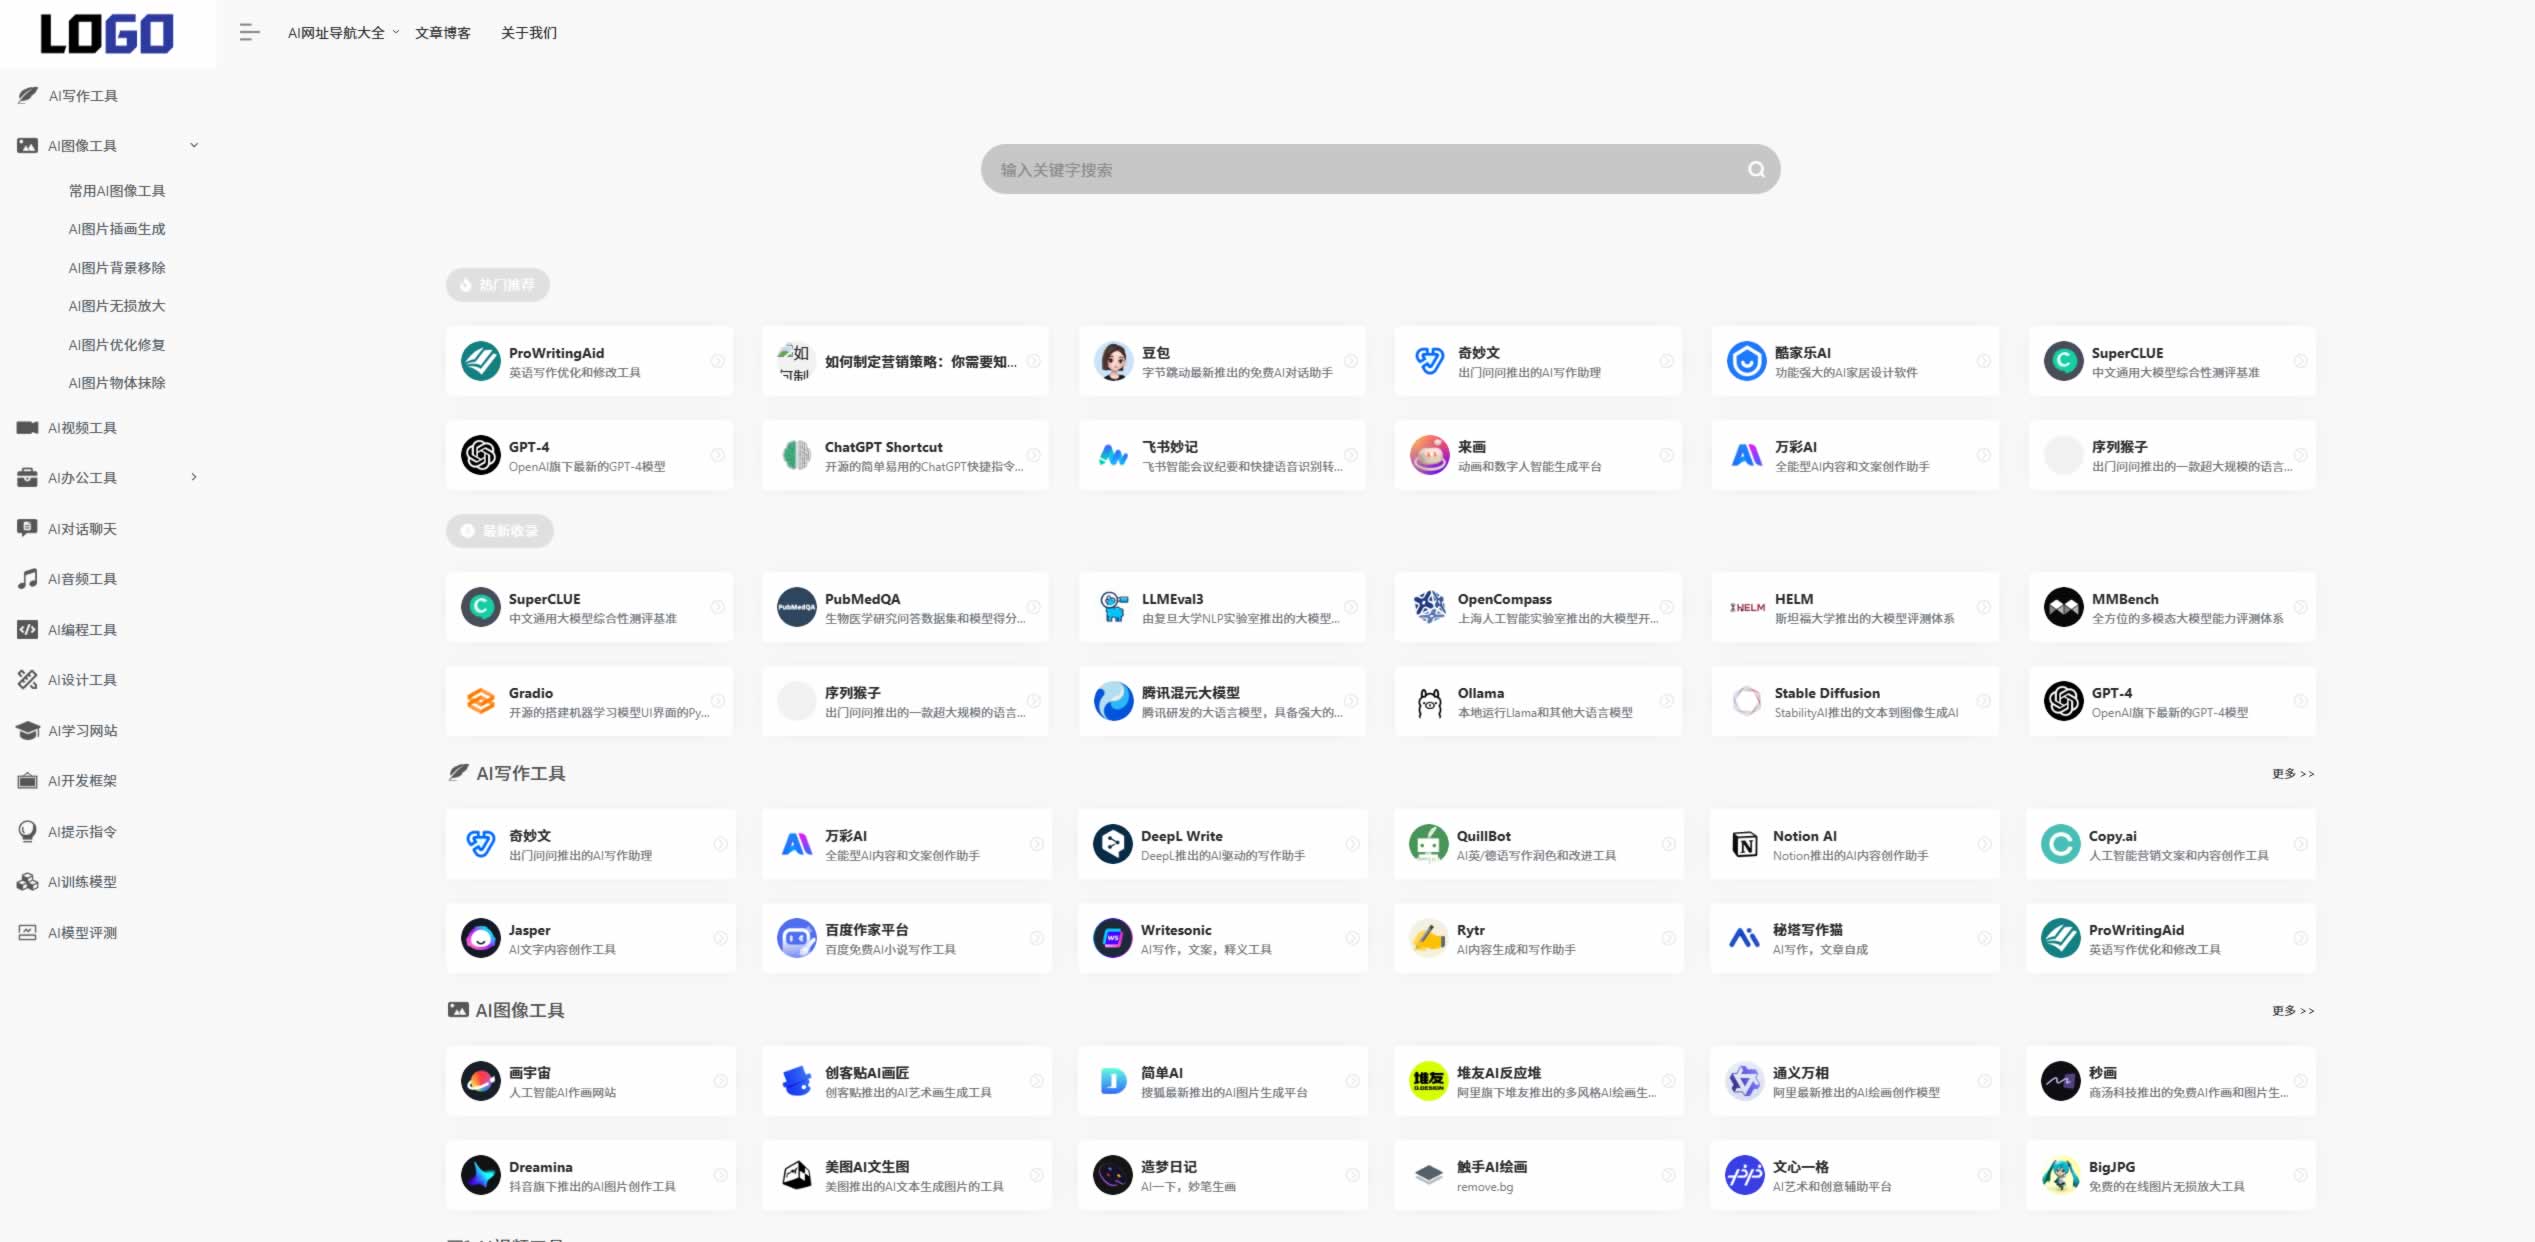
Task: Click the LOGO site logo
Action: (x=107, y=33)
